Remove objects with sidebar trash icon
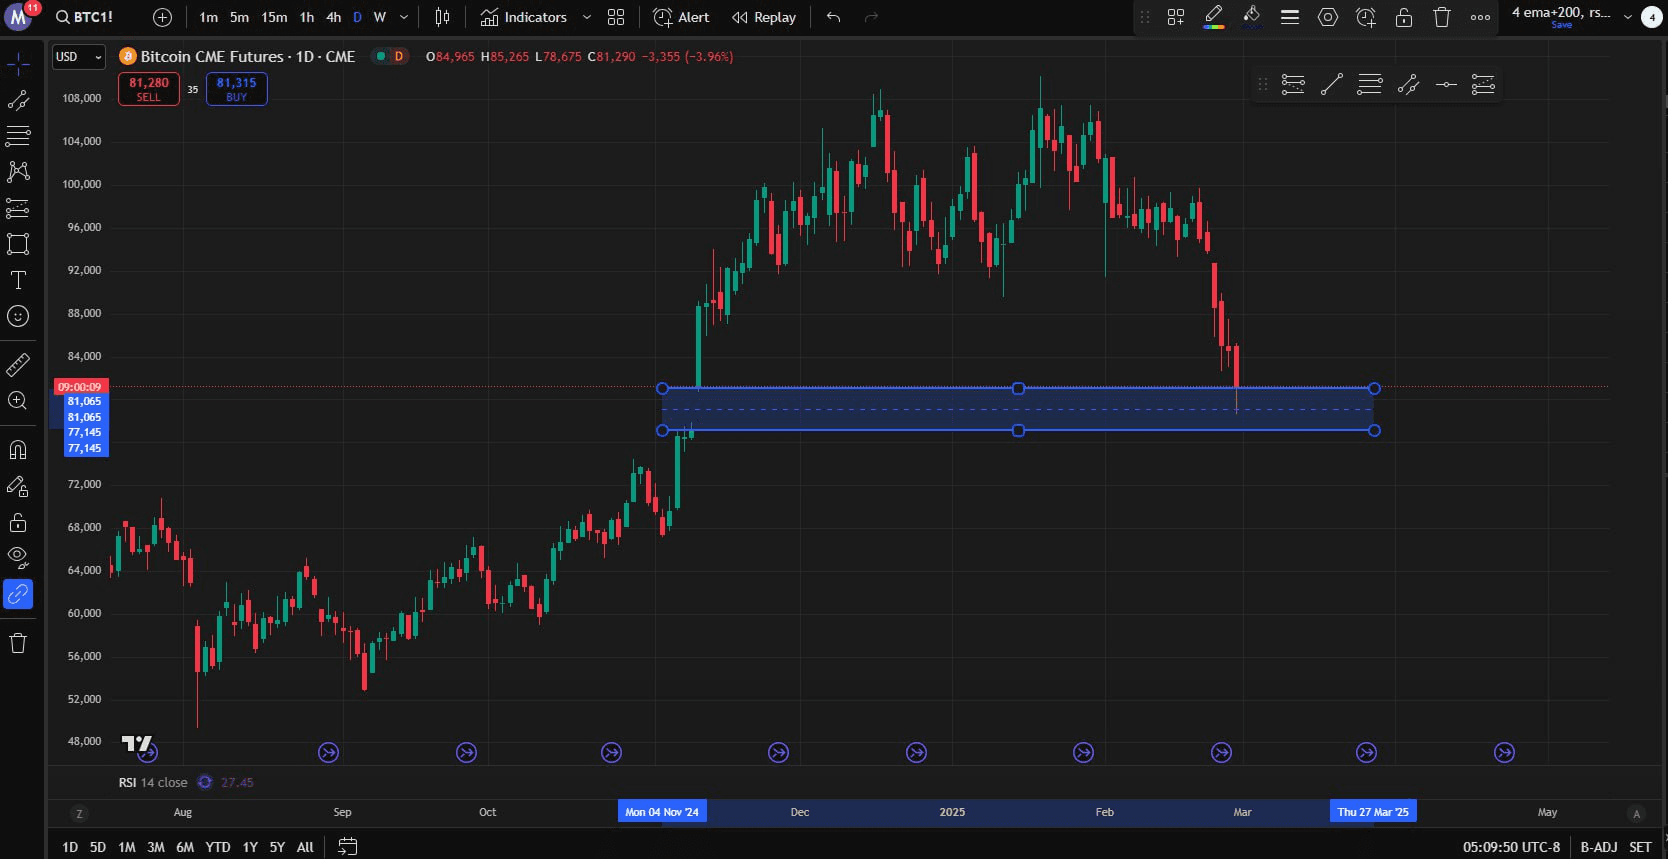The image size is (1668, 859). [x=18, y=643]
